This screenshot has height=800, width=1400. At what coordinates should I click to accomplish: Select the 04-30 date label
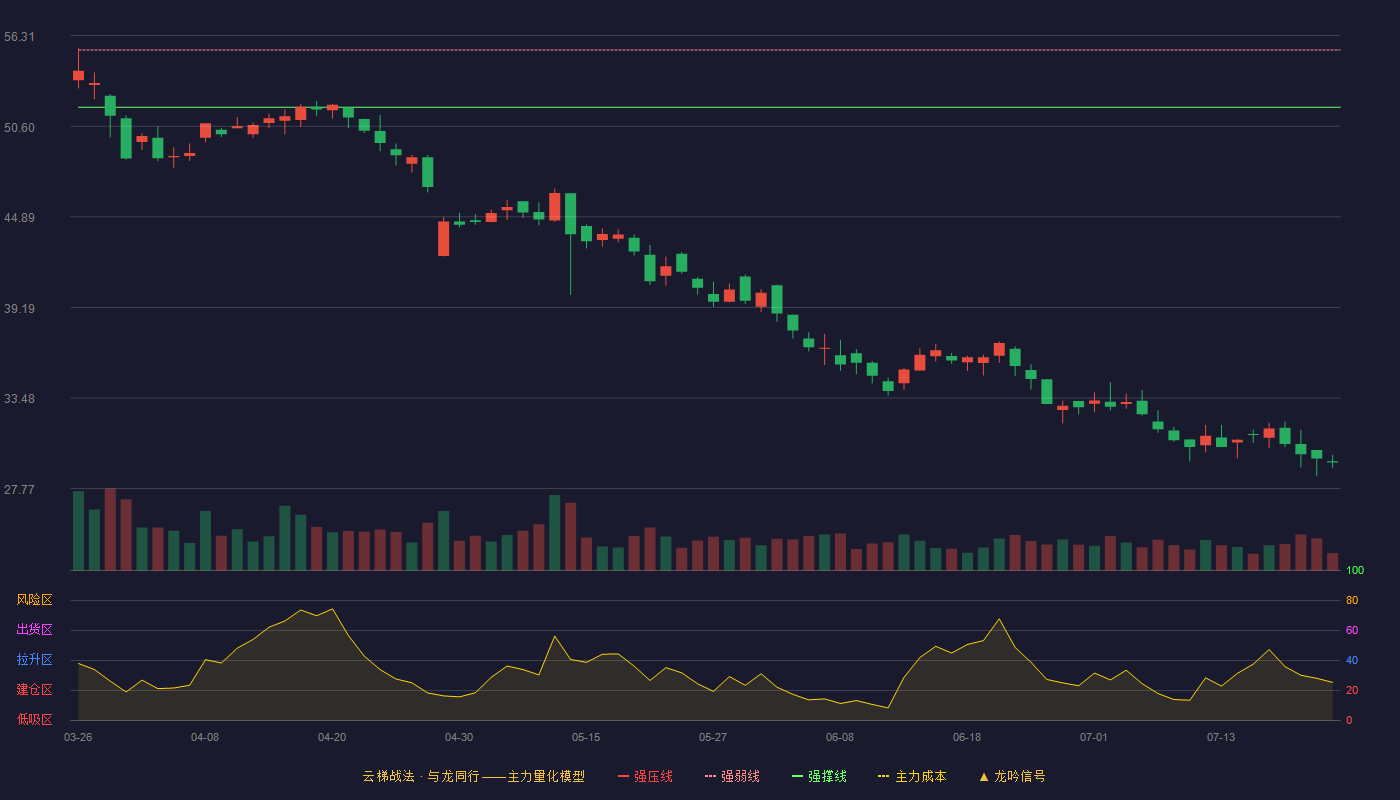[459, 737]
